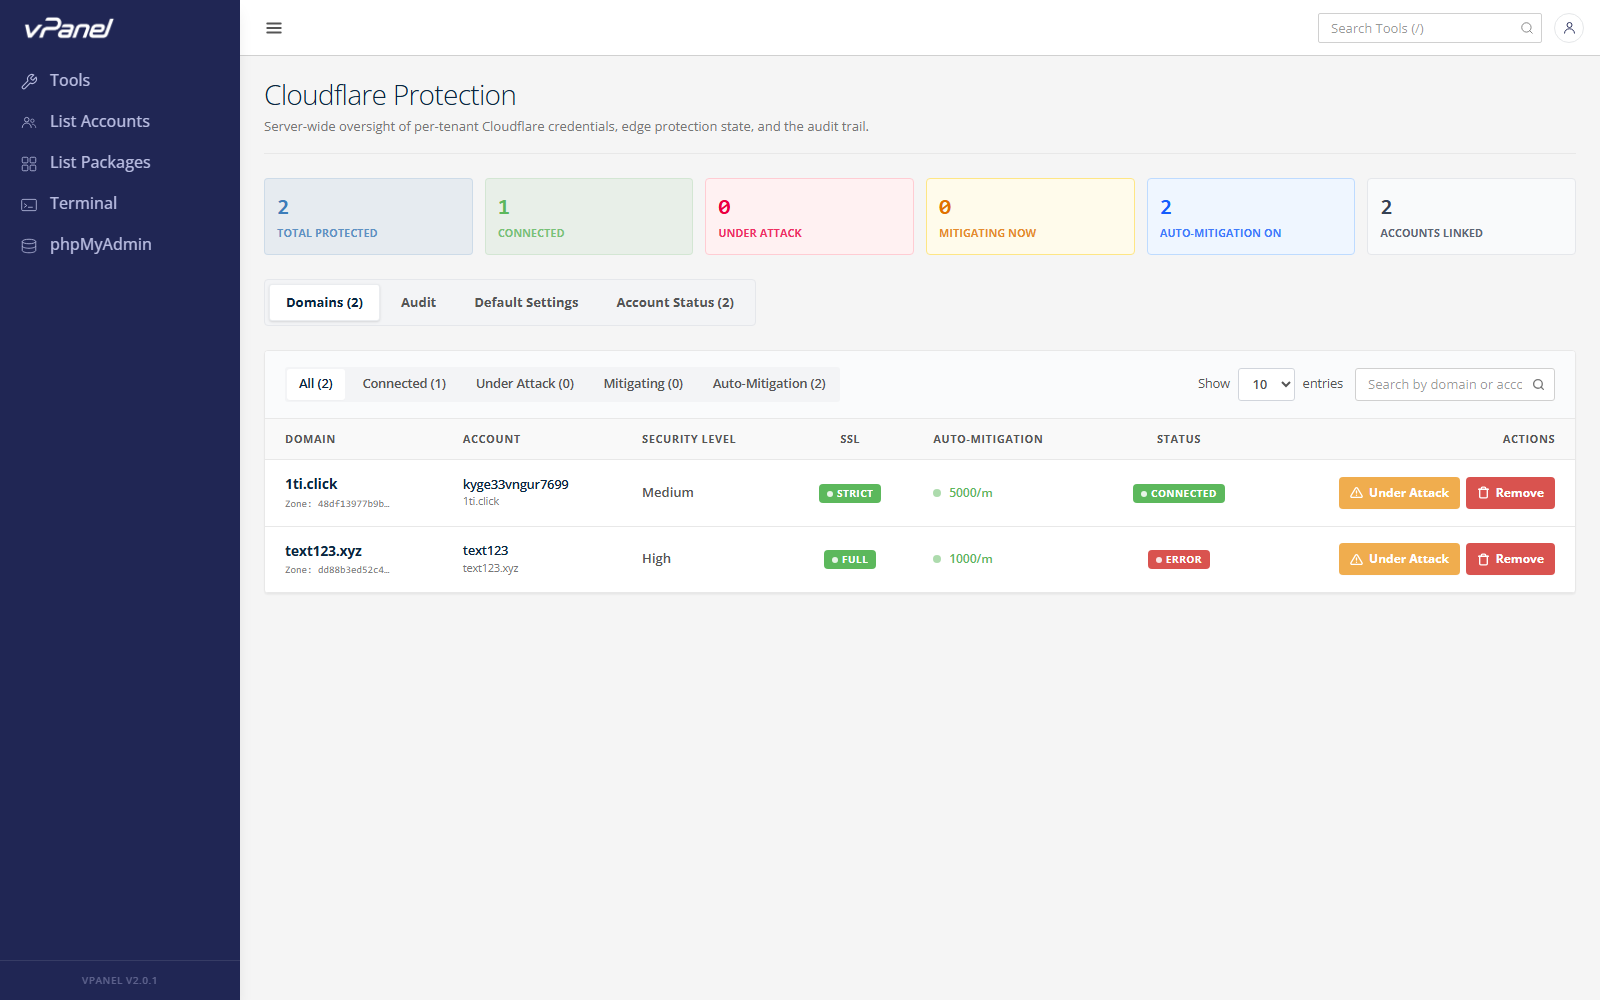Click the Security Level column header
This screenshot has width=1600, height=1000.
click(x=688, y=439)
